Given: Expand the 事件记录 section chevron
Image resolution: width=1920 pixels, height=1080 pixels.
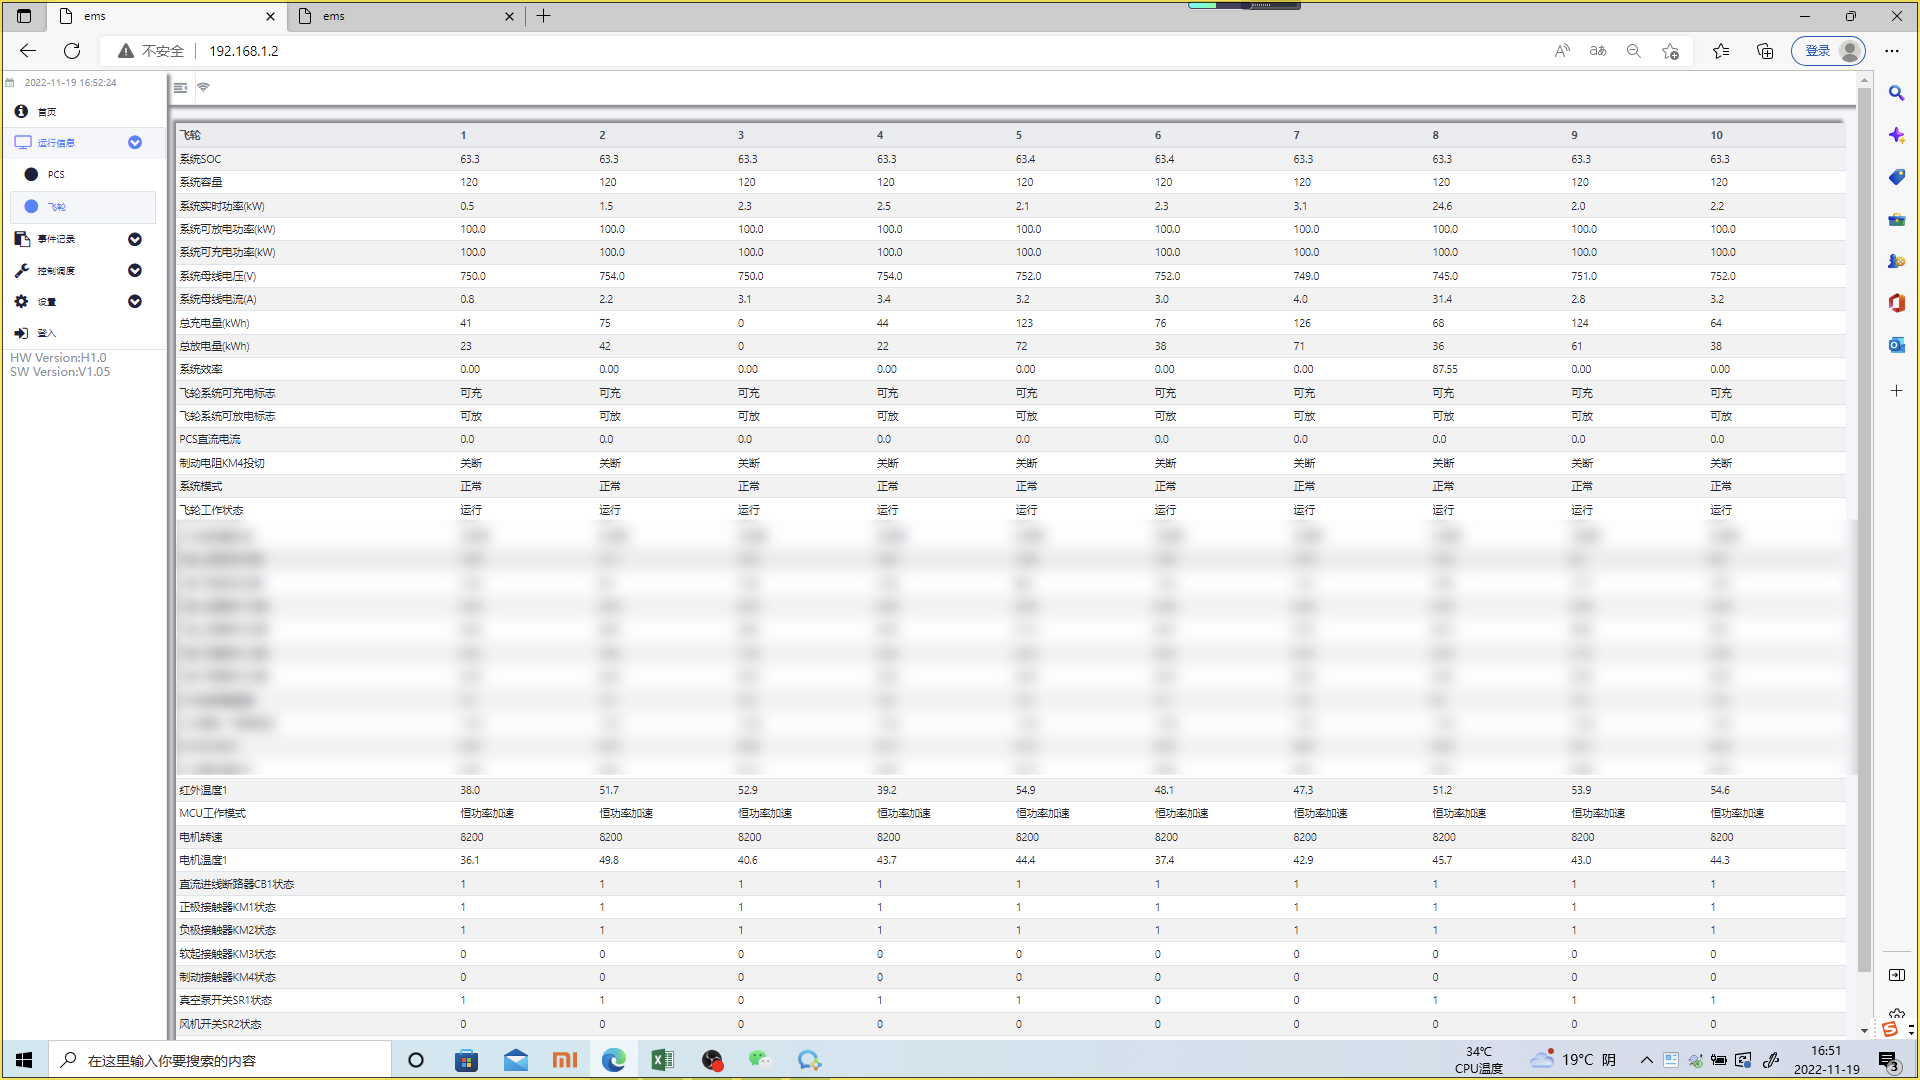Looking at the screenshot, I should point(135,240).
